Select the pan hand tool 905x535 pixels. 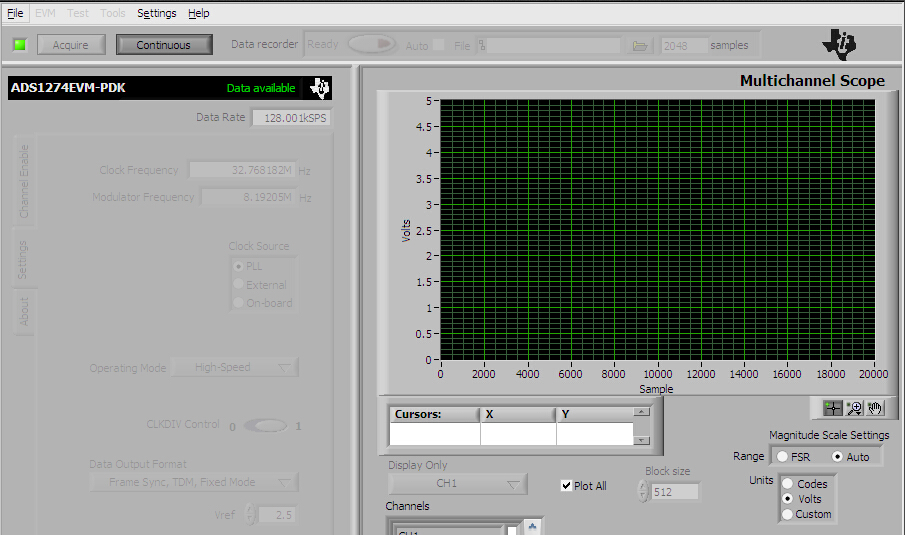tap(875, 408)
